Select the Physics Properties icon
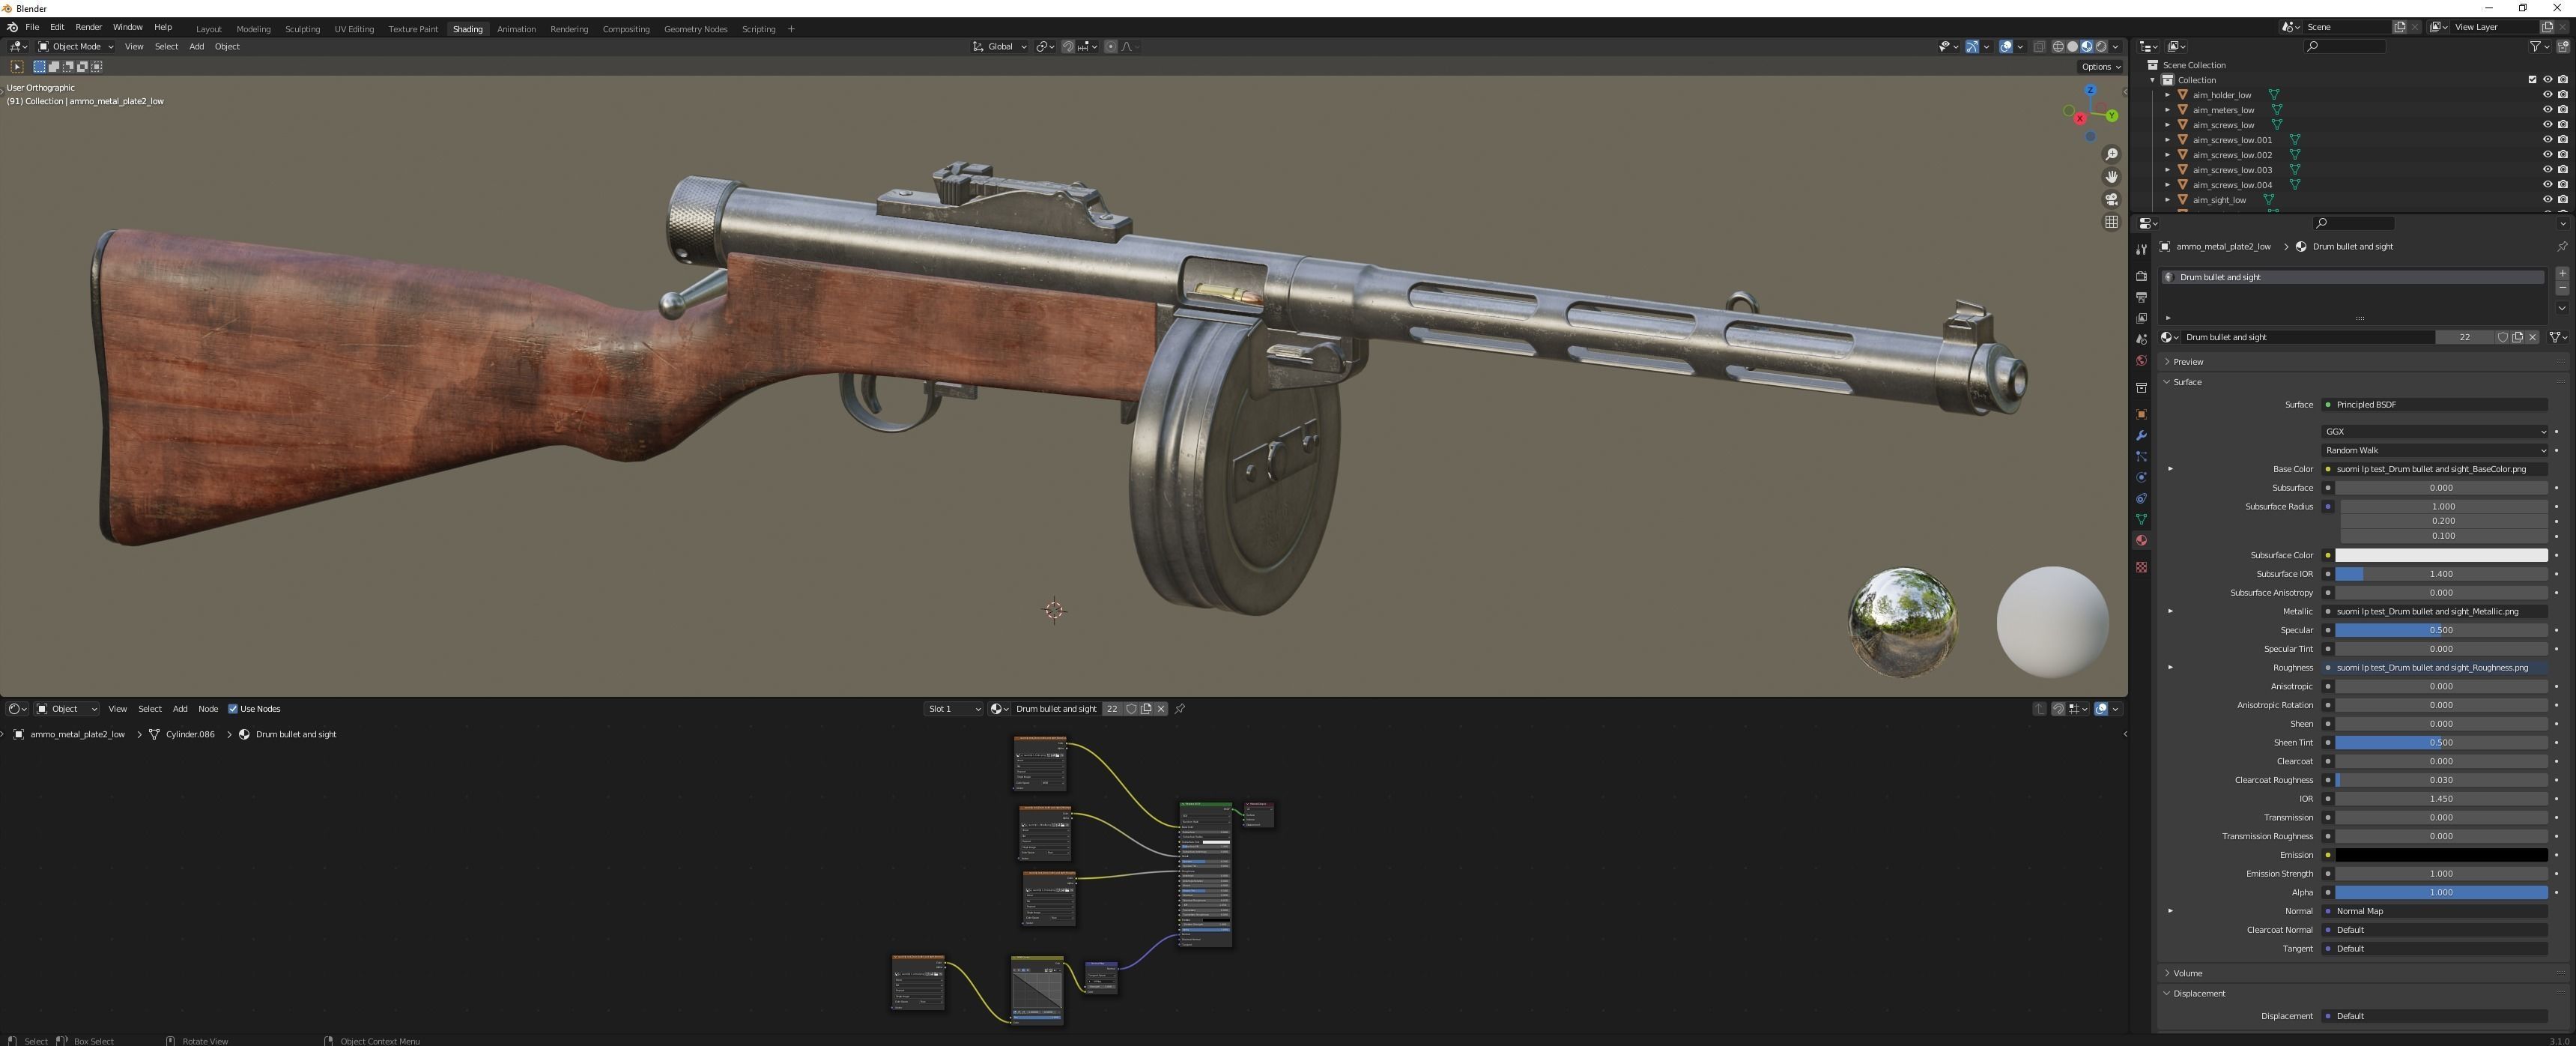The height and width of the screenshot is (1046, 2576). pyautogui.click(x=2141, y=477)
